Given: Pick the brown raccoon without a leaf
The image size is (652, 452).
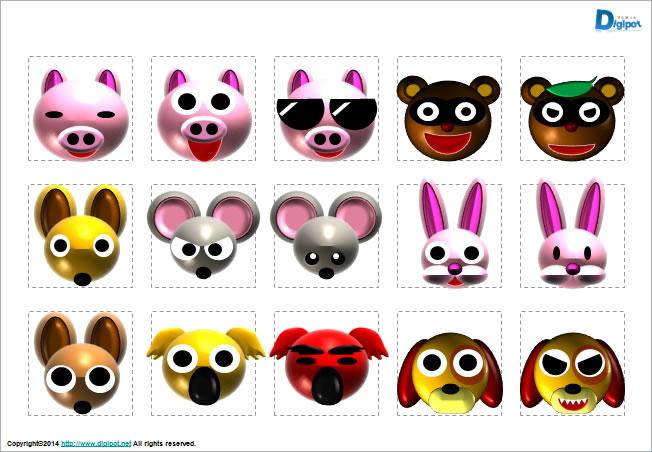Looking at the screenshot, I should coord(450,116).
